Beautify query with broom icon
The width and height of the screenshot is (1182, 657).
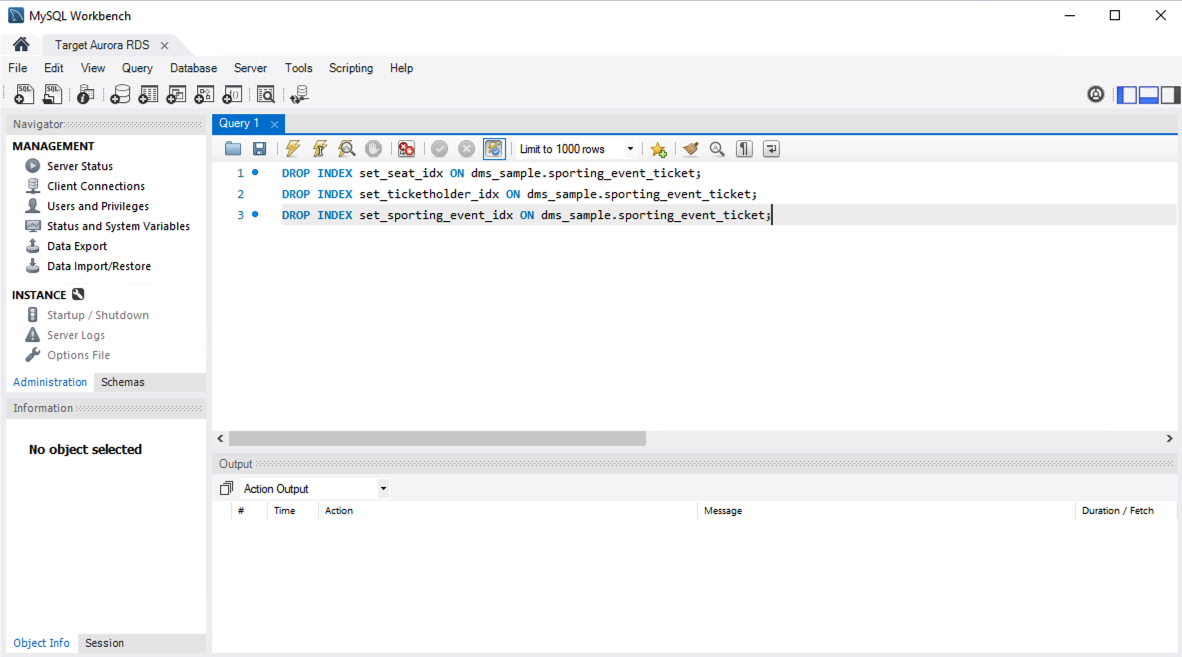point(691,149)
